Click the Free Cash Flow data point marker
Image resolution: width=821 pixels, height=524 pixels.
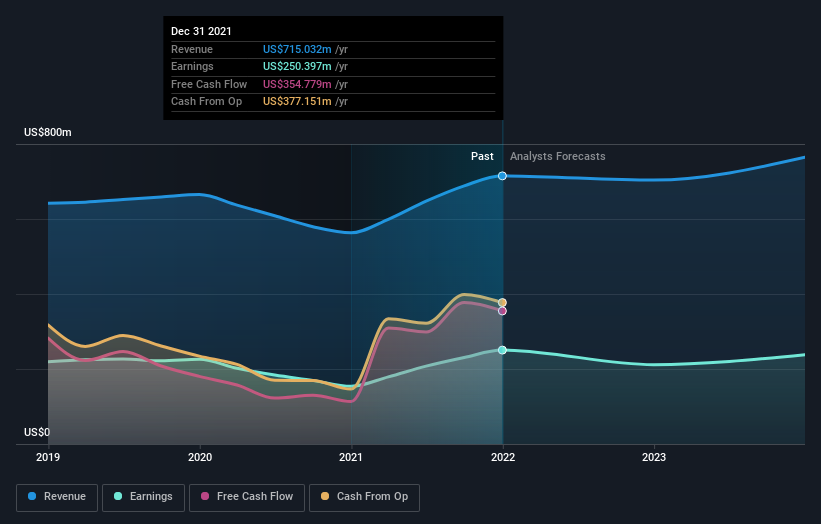click(x=502, y=311)
